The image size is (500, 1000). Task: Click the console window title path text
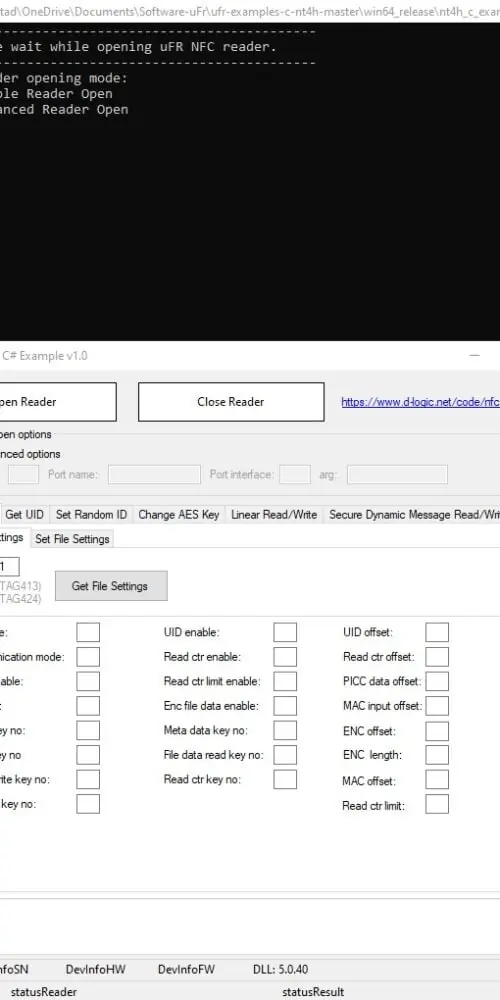pyautogui.click(x=250, y=11)
